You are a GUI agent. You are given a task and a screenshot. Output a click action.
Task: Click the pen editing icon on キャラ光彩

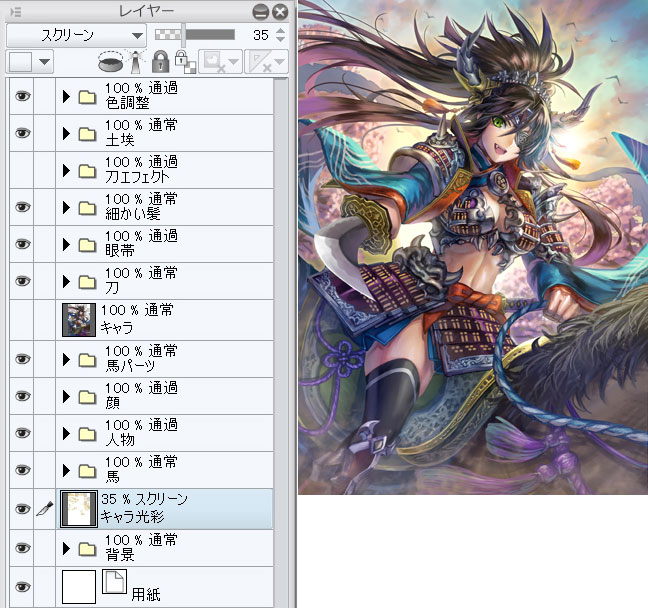[45, 509]
